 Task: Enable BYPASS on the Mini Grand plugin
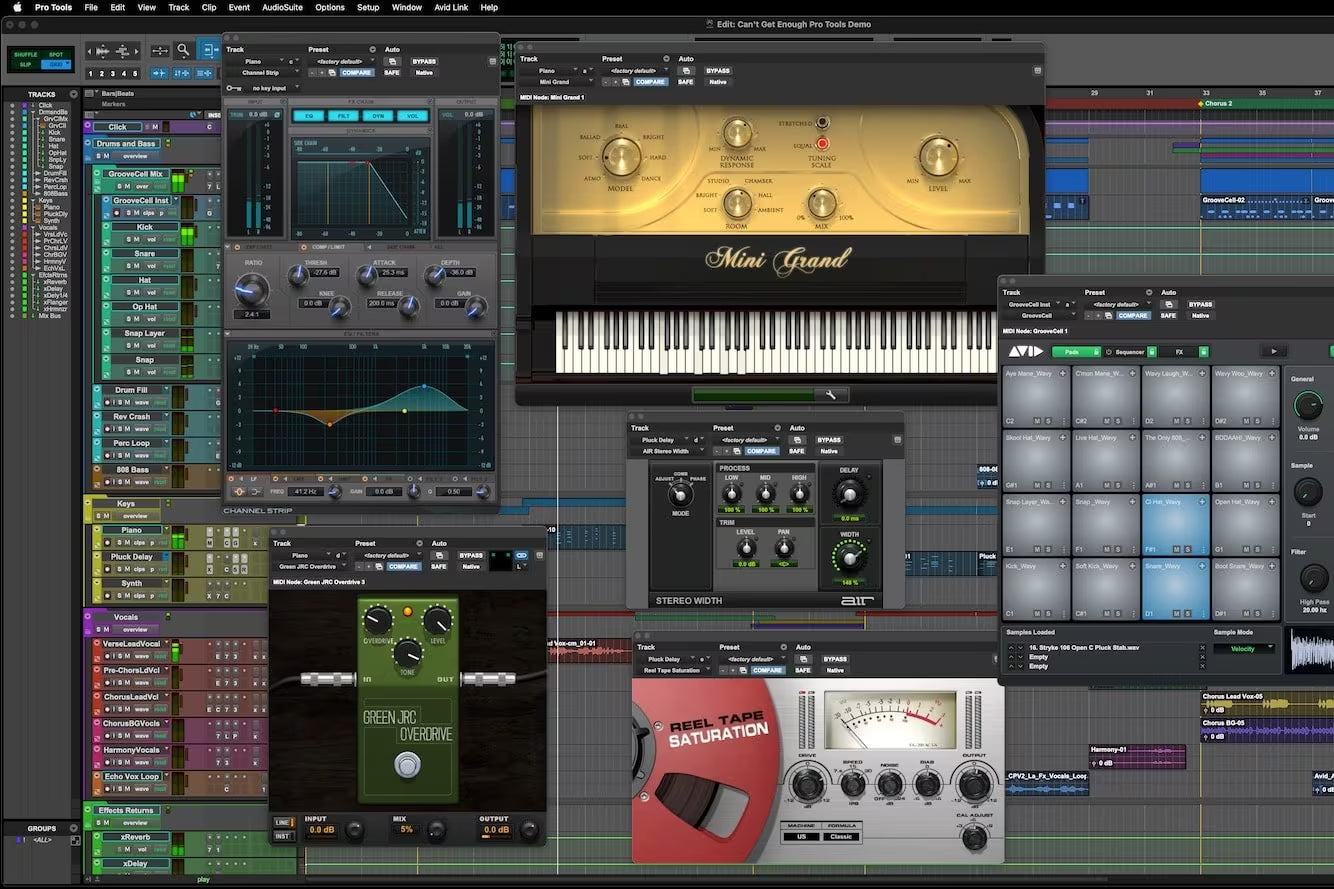tap(718, 71)
